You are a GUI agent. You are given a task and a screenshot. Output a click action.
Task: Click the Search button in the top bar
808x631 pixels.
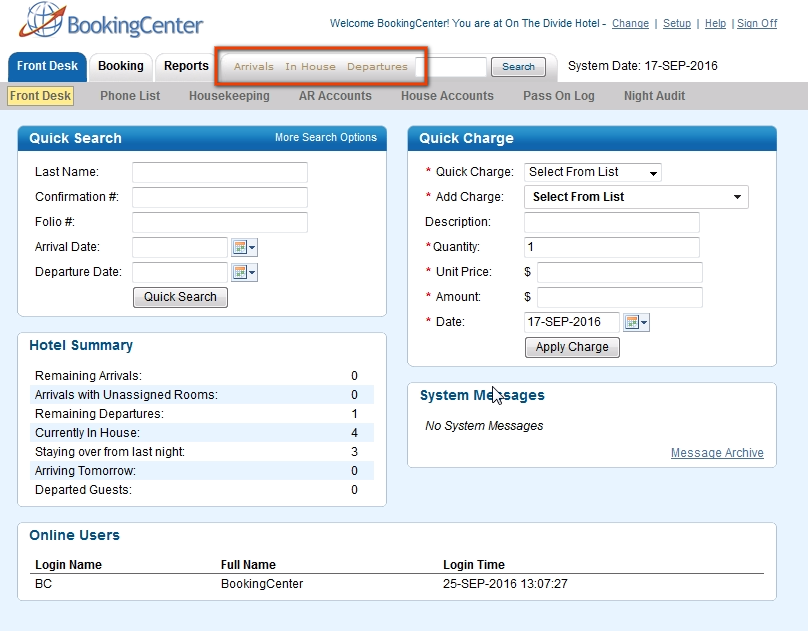[518, 67]
